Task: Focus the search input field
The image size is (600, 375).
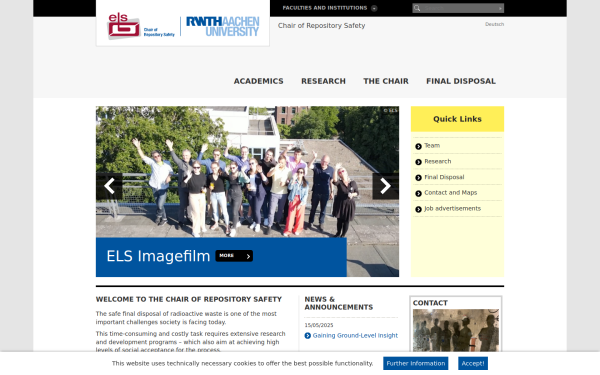Action: pyautogui.click(x=459, y=8)
